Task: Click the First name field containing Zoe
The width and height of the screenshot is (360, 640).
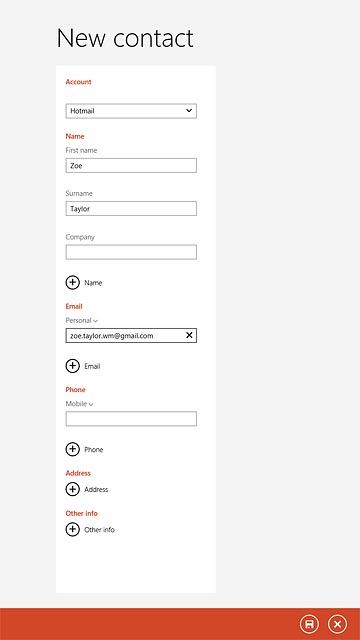Action: [x=131, y=166]
